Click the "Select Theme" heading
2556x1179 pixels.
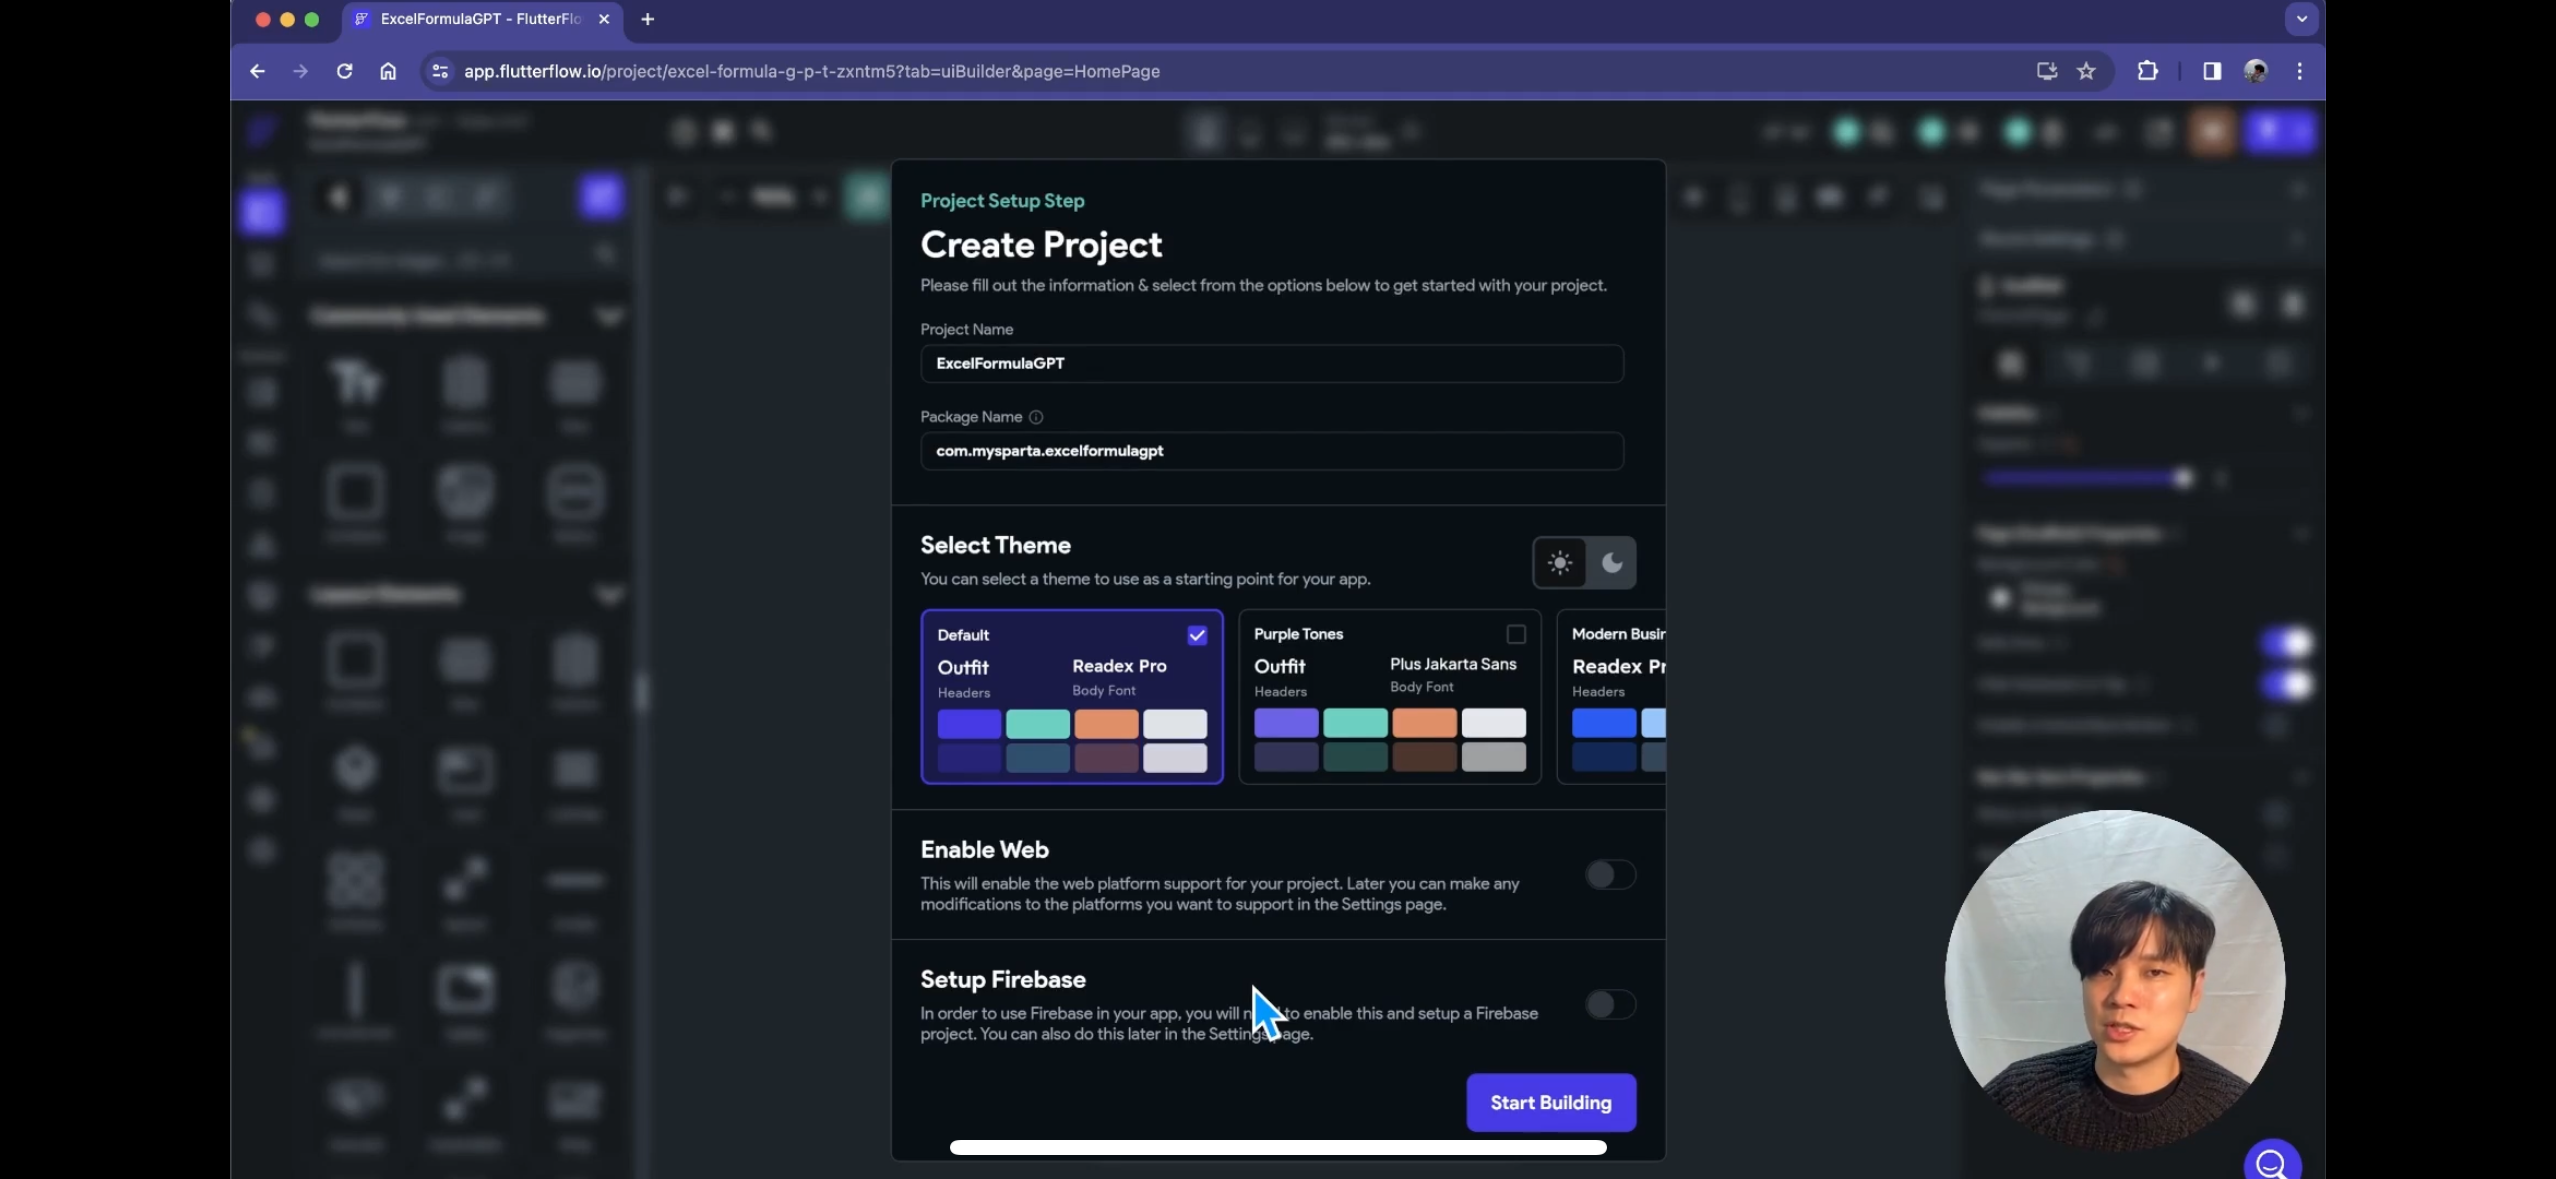tap(995, 545)
